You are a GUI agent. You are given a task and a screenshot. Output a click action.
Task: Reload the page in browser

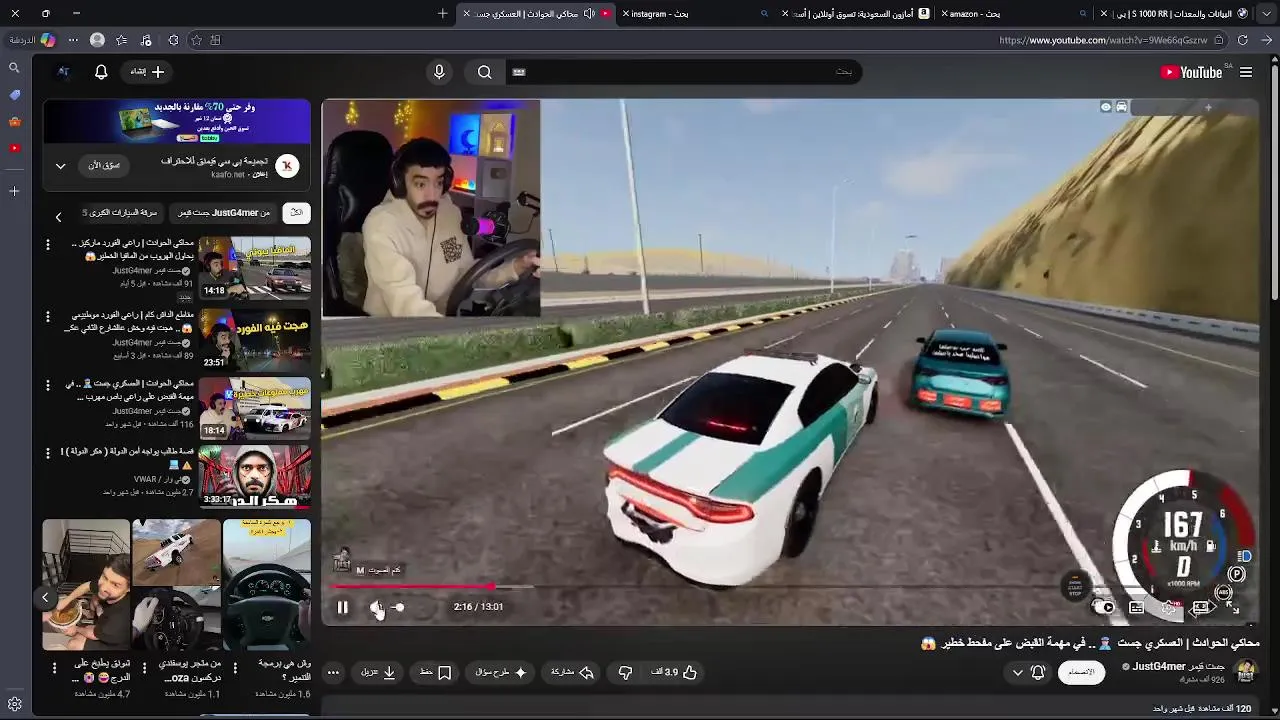coord(1242,40)
